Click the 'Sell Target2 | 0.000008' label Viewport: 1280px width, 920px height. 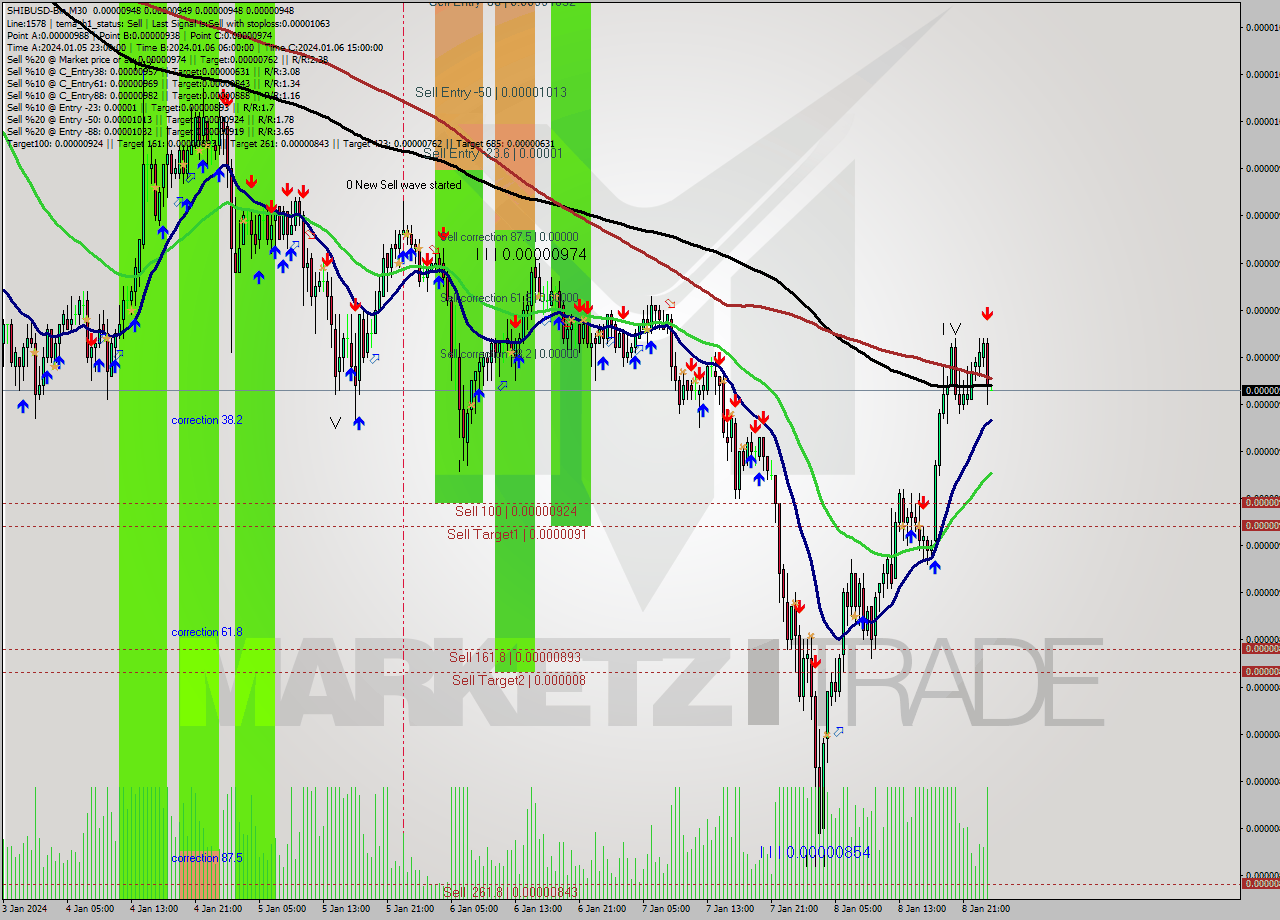tap(519, 680)
